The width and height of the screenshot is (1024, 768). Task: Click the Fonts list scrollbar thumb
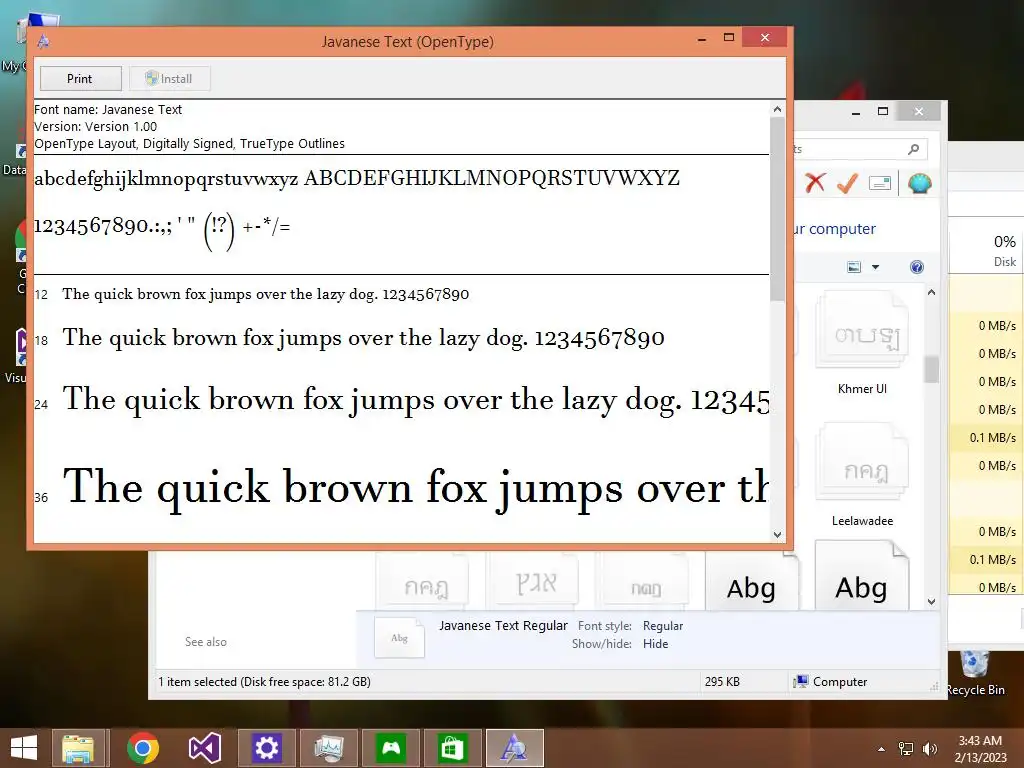tap(931, 369)
